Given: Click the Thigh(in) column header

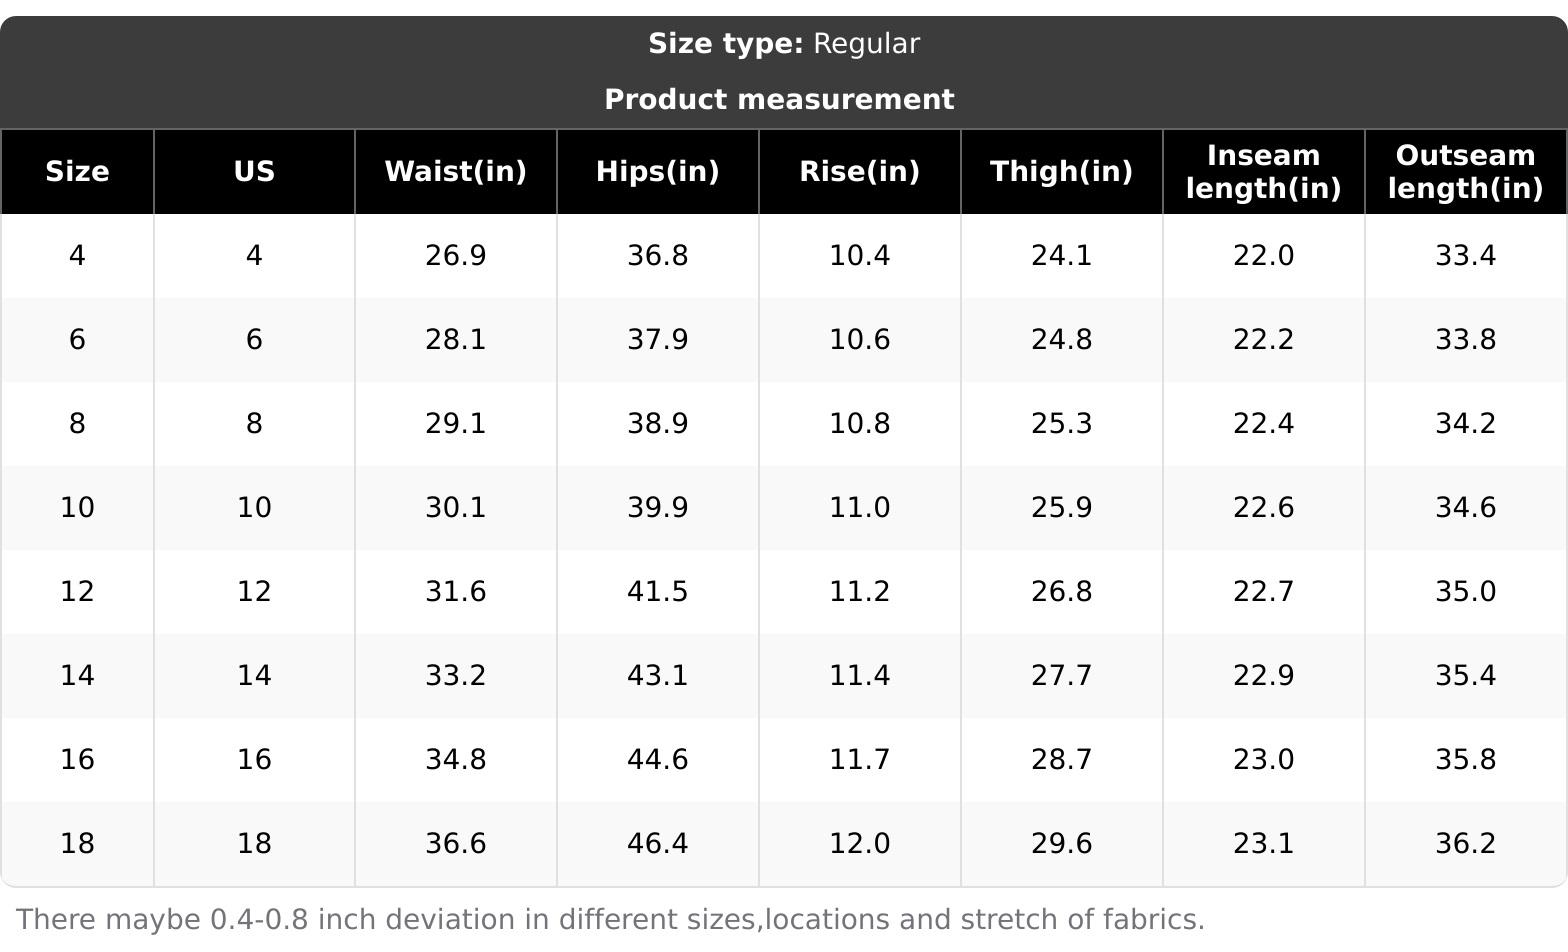Looking at the screenshot, I should click(x=1061, y=172).
